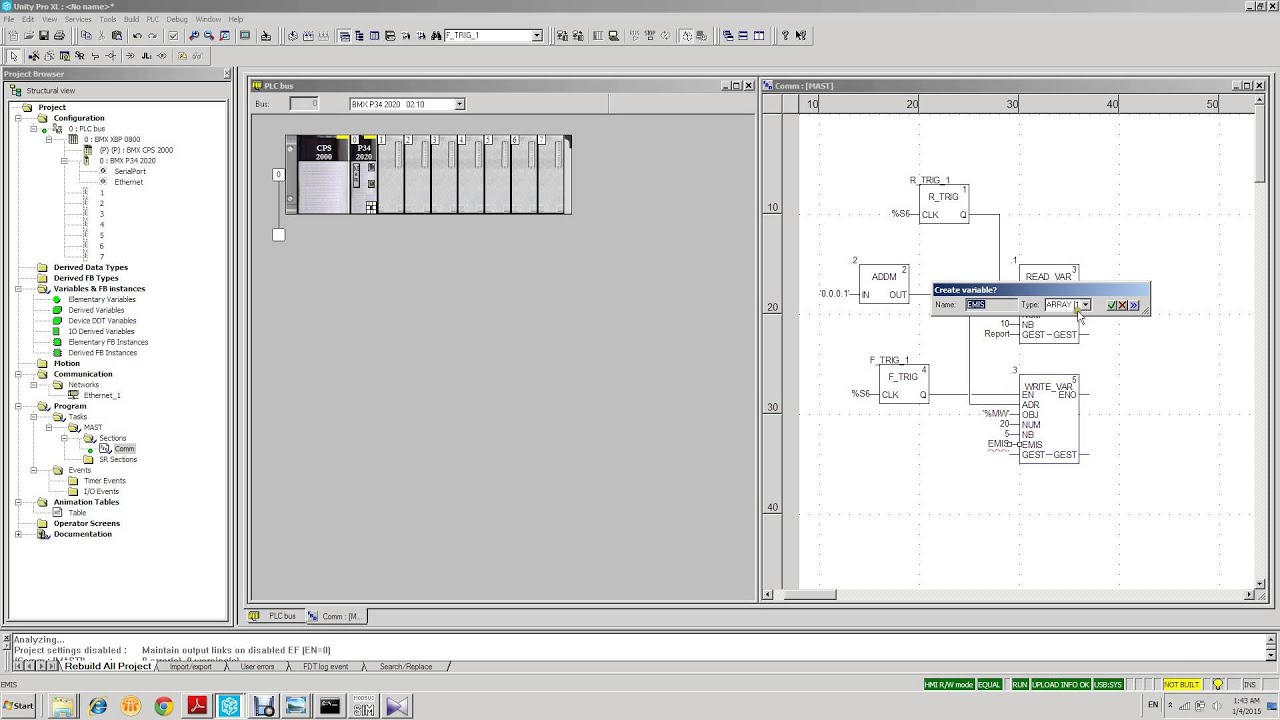This screenshot has width=1280, height=720.
Task: Click the READ_VAR function block
Action: [x=1049, y=305]
